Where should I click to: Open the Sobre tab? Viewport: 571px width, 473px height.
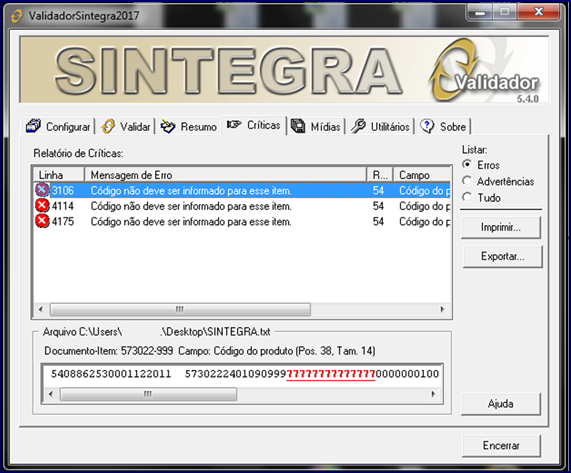click(443, 127)
